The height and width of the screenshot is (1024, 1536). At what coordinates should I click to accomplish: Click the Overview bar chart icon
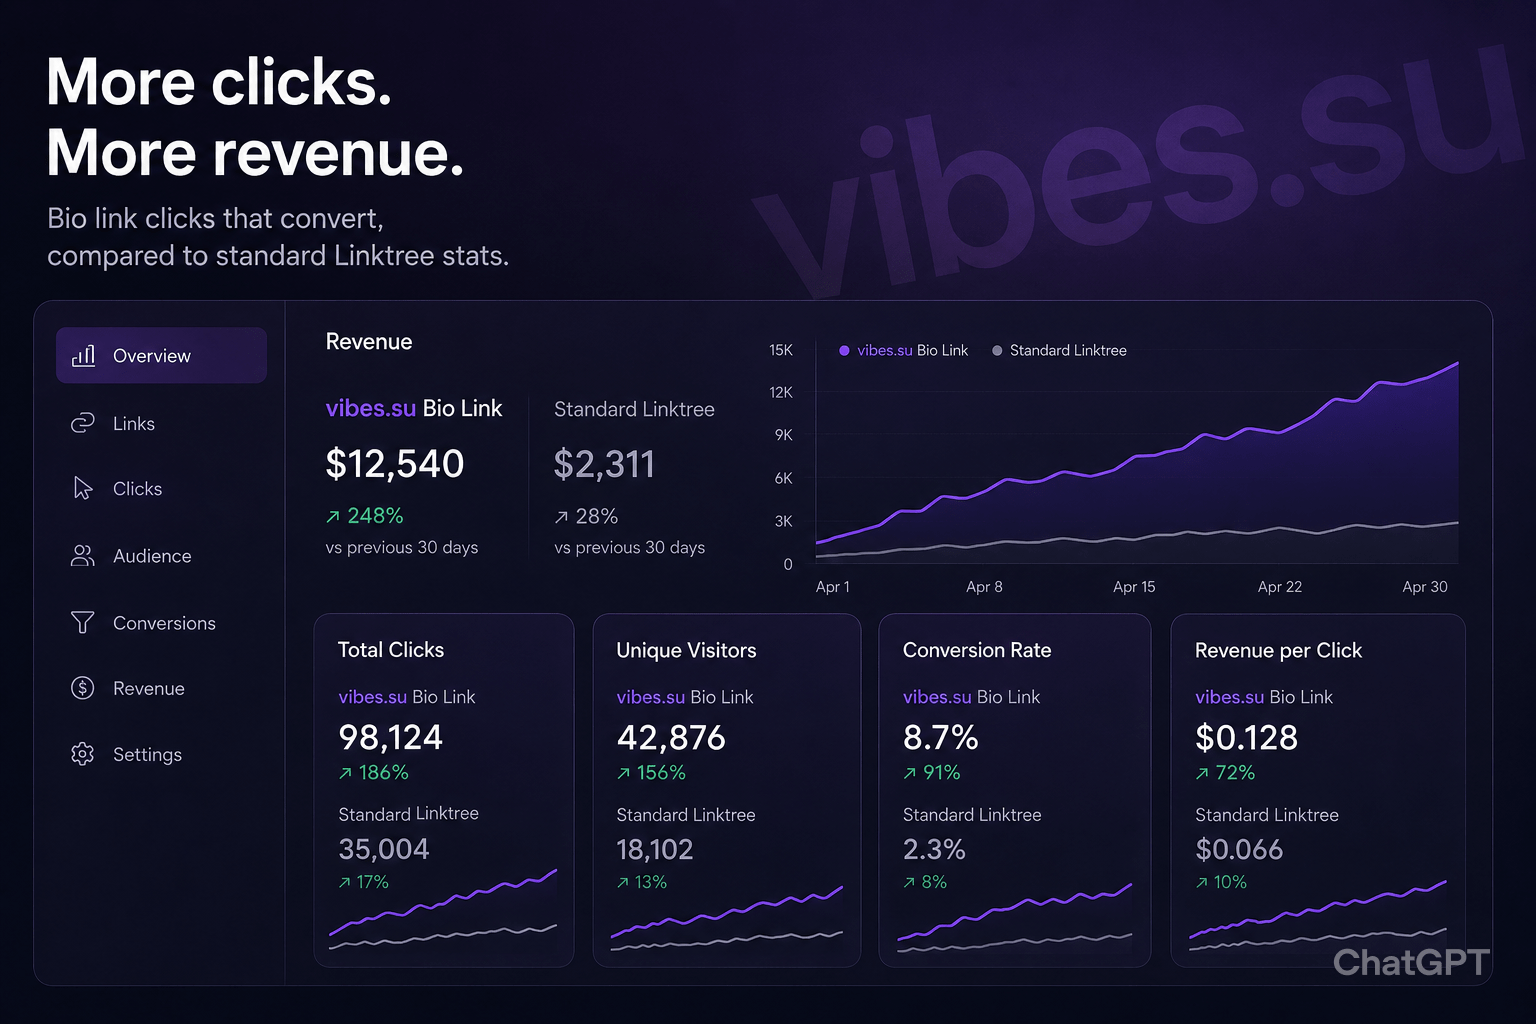(84, 355)
